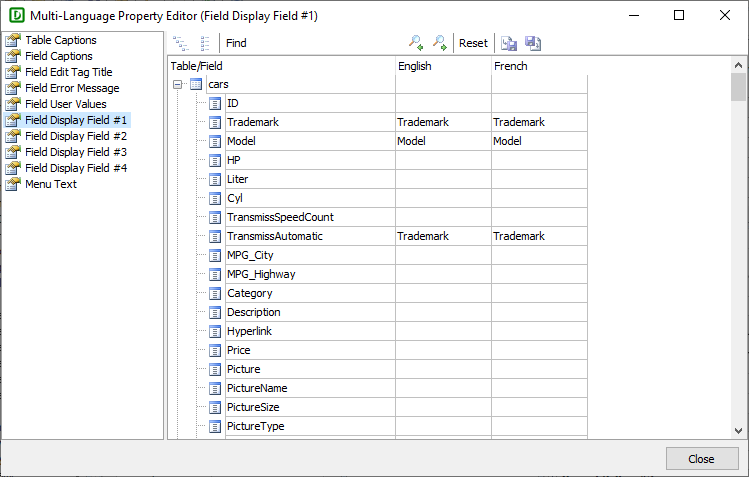
Task: Click the MPG_City field icon
Action: coord(215,255)
